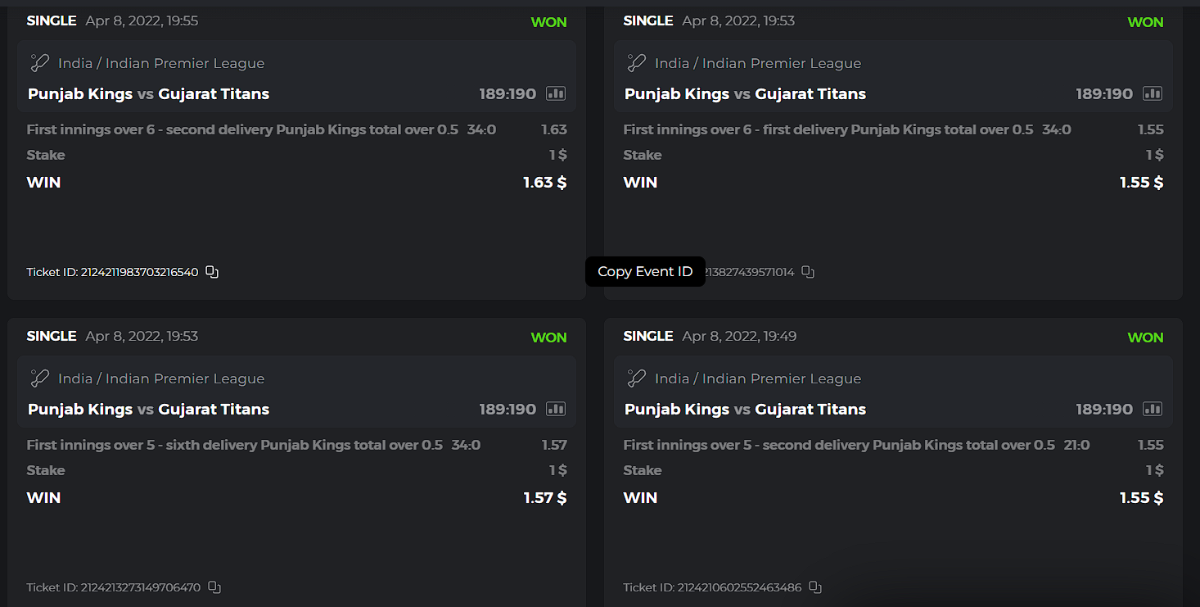The height and width of the screenshot is (607, 1200).
Task: Copy ticket ID ending 571014
Action: (808, 272)
